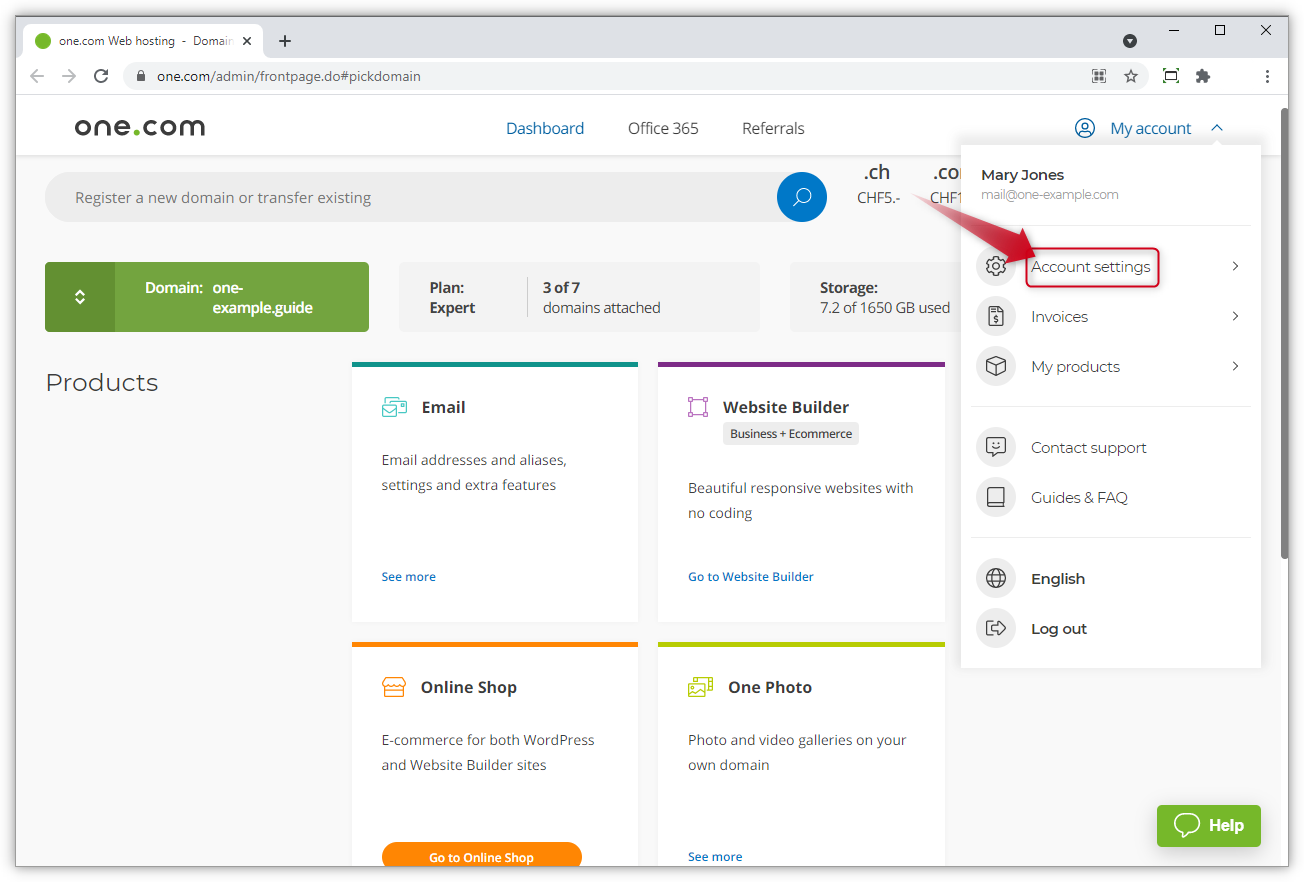Click the Account settings gear icon

coord(995,266)
